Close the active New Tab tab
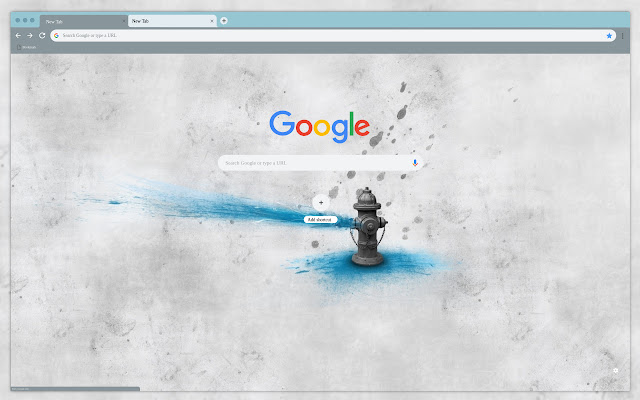This screenshot has width=640, height=400. click(212, 21)
